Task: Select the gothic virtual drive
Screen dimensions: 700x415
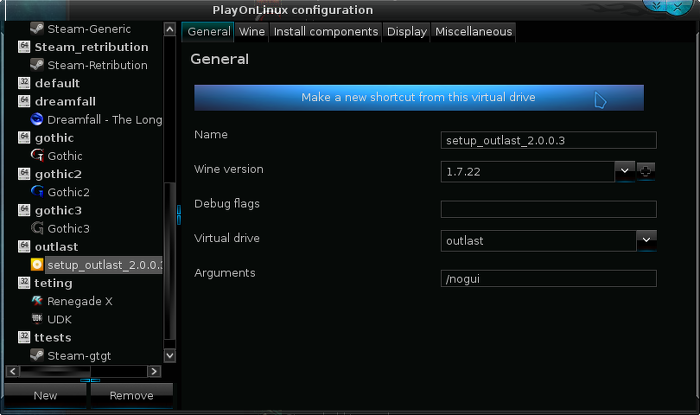Action: coord(54,137)
